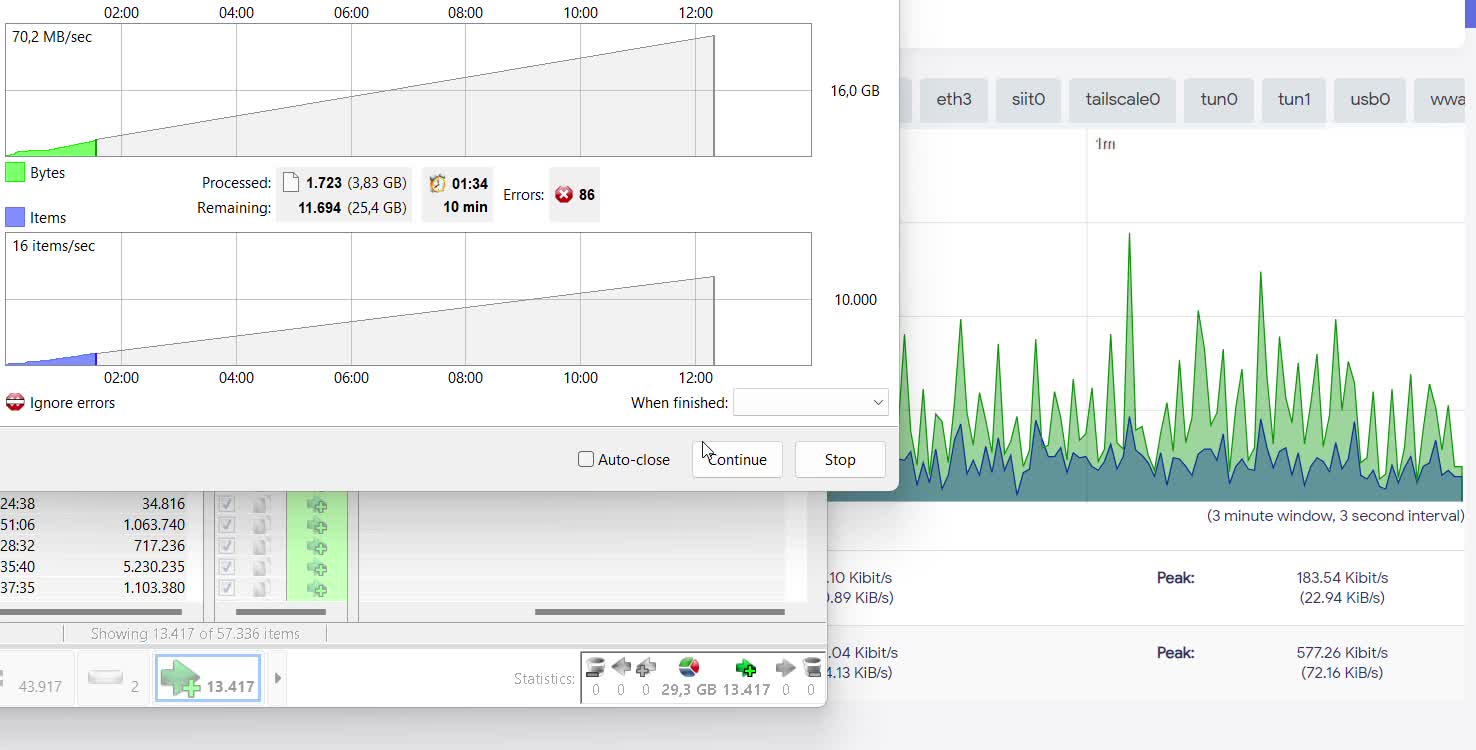Click the file icon in the 34.816 row
Image resolution: width=1476 pixels, height=750 pixels.
pyautogui.click(x=261, y=504)
